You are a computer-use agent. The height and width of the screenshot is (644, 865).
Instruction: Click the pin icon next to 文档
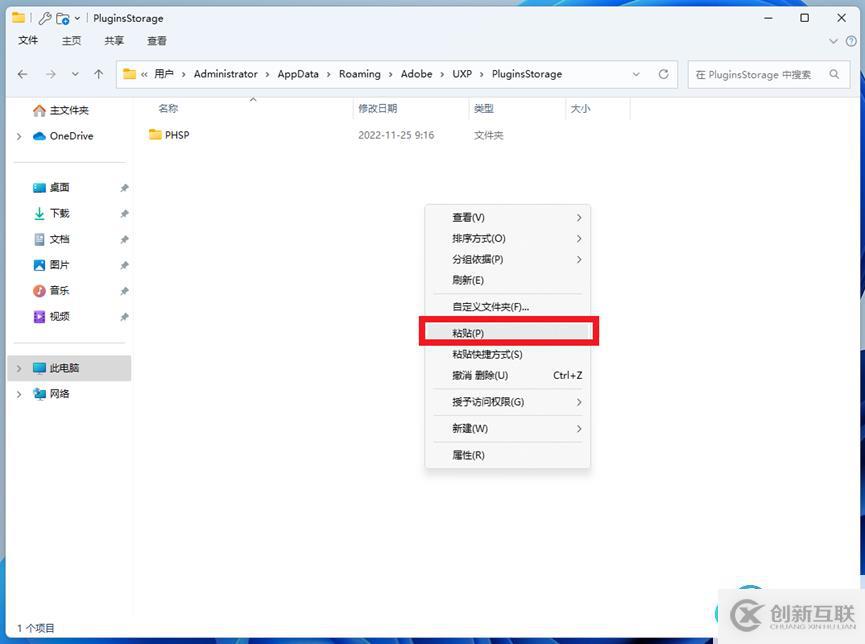pyautogui.click(x=124, y=239)
